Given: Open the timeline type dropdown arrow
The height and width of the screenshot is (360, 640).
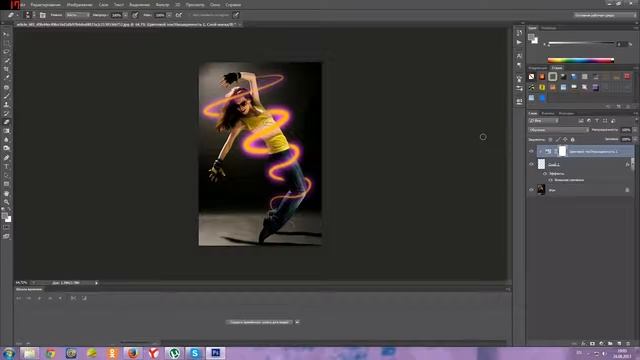Looking at the screenshot, I should [x=297, y=322].
